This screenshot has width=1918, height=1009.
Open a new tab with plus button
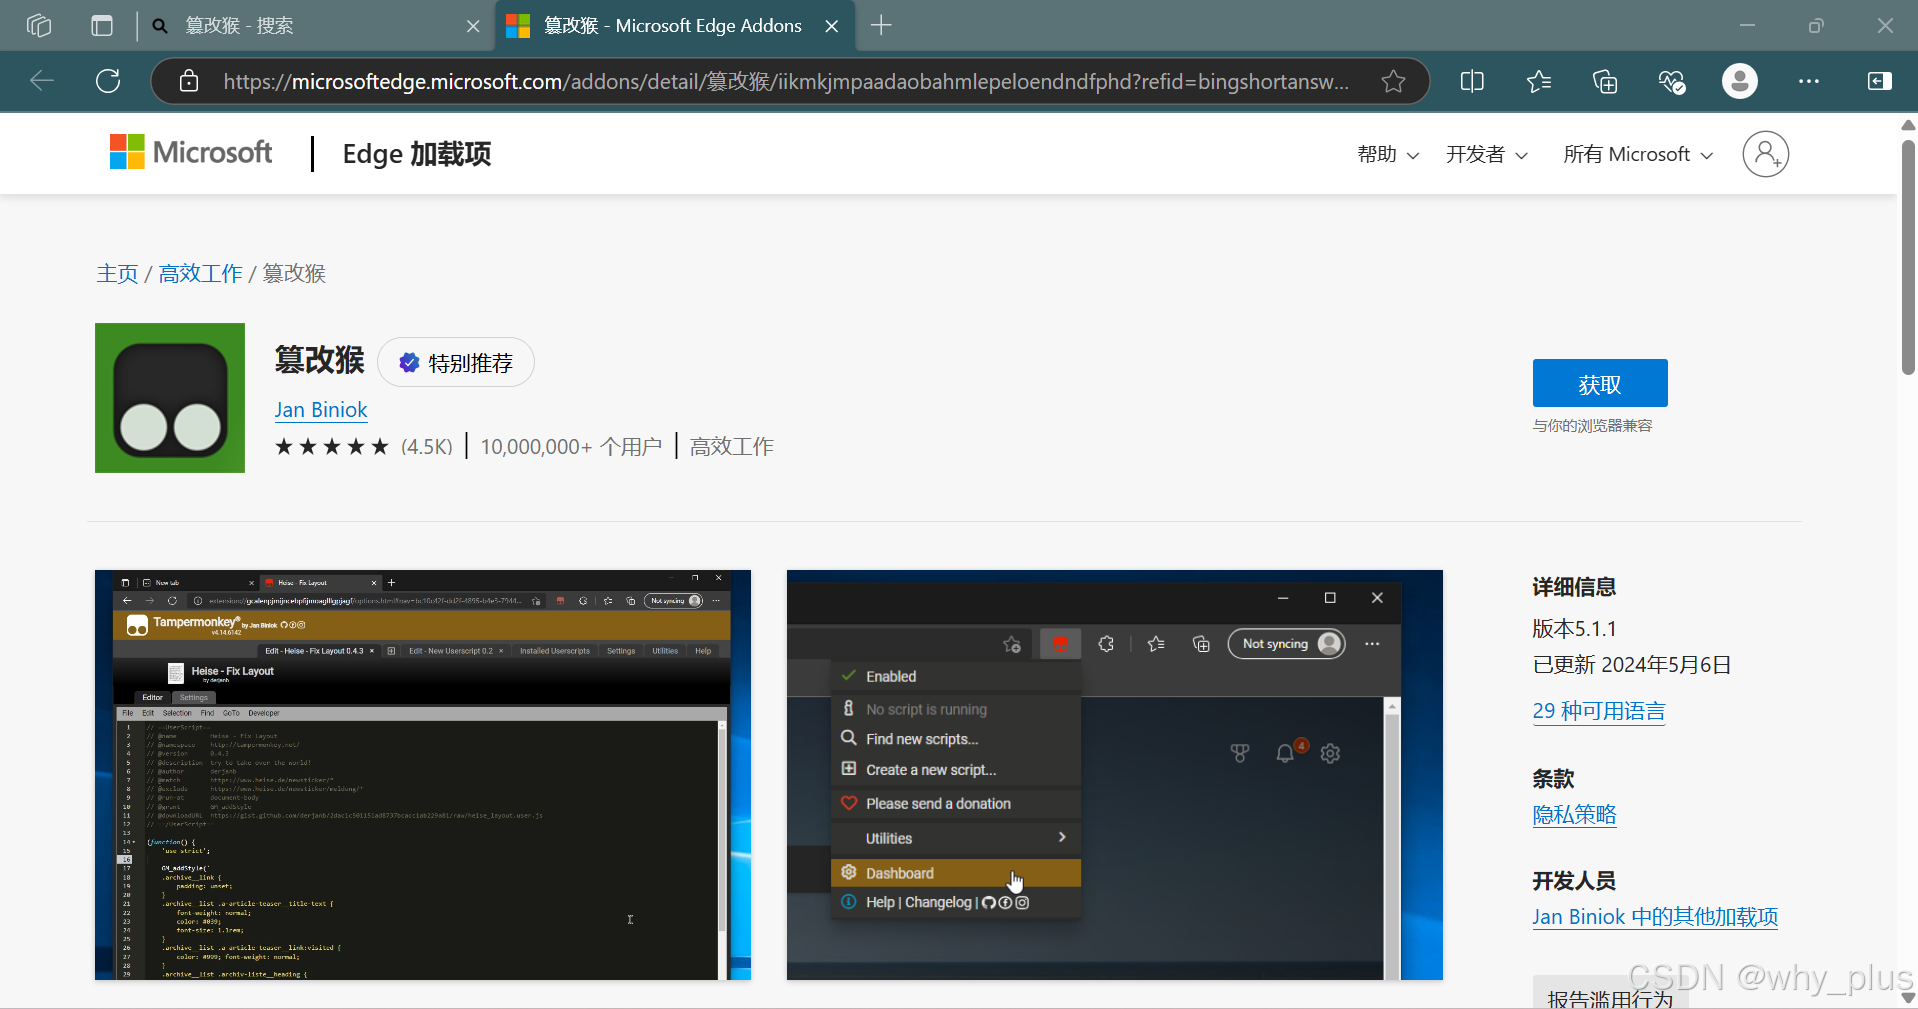coord(881,25)
